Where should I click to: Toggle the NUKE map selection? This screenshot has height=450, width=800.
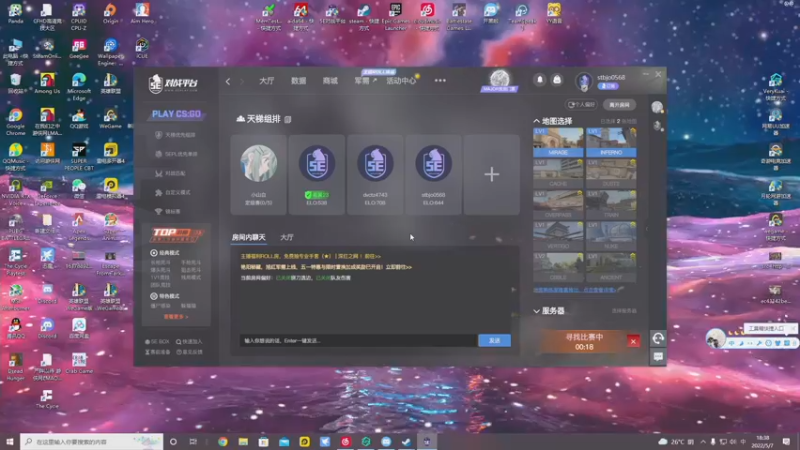tap(611, 236)
